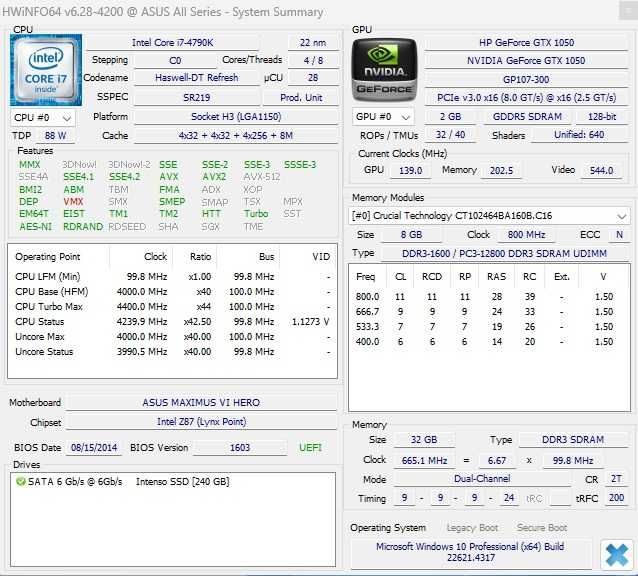Image resolution: width=638 pixels, height=576 pixels.
Task: Click the Uncore Status row
Action: click(173, 352)
